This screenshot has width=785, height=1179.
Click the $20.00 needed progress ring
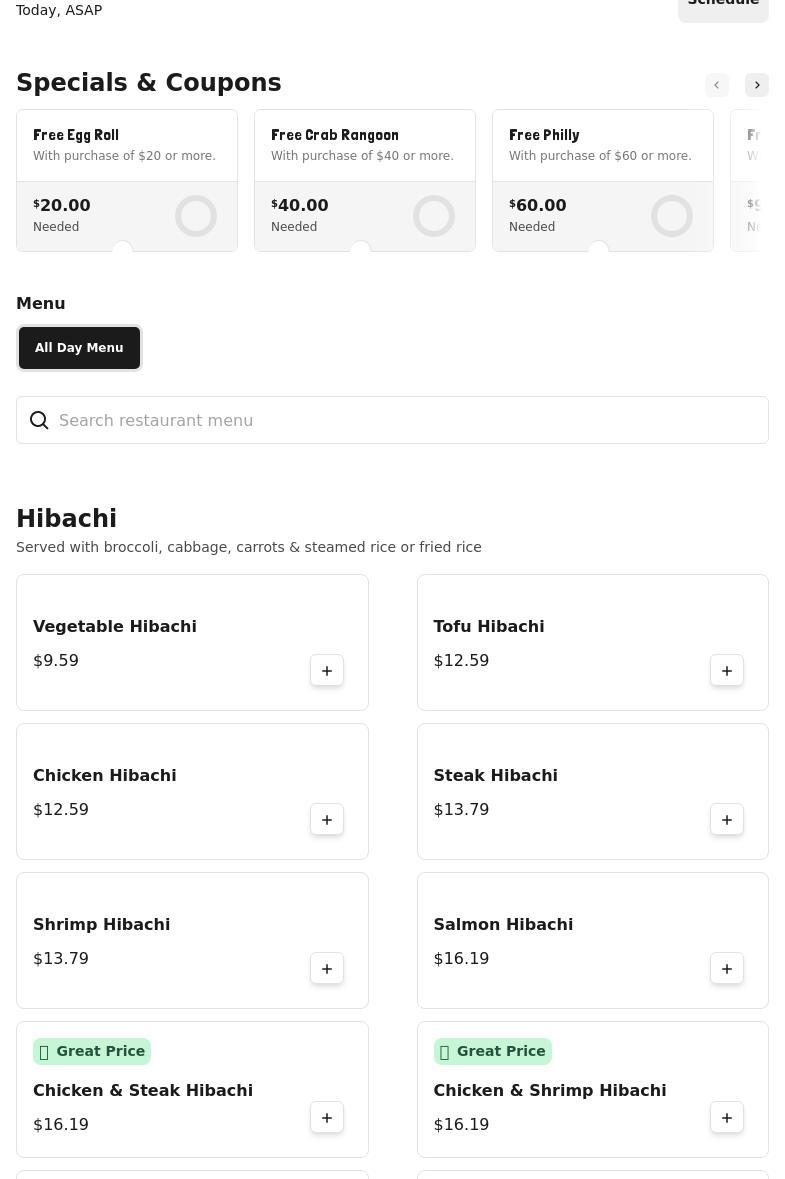(196, 216)
